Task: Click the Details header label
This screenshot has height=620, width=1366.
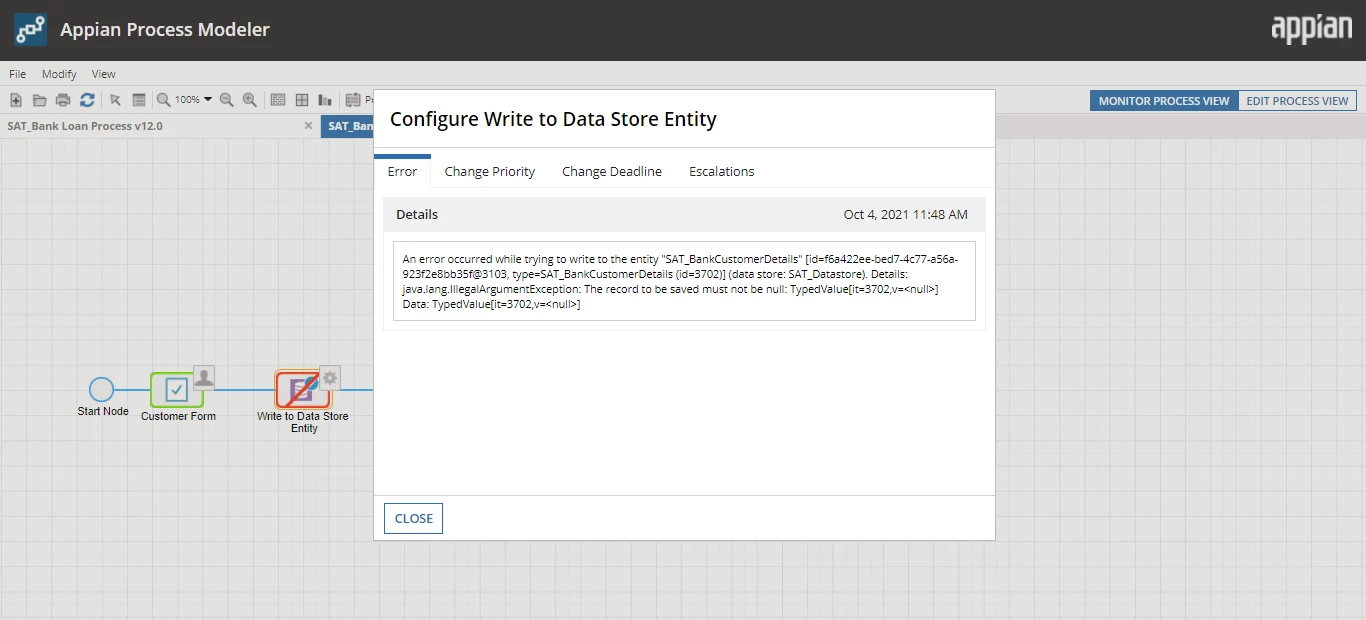Action: [x=417, y=214]
